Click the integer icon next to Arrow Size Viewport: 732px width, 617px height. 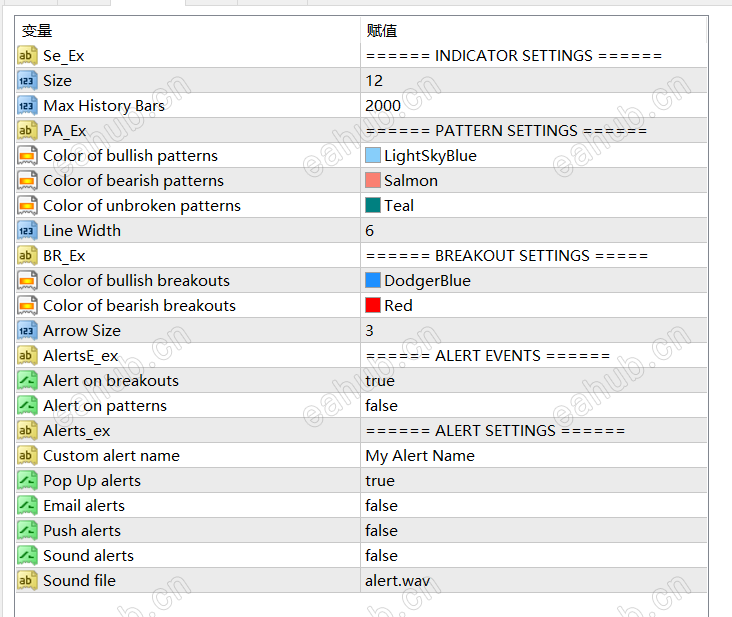pyautogui.click(x=27, y=331)
